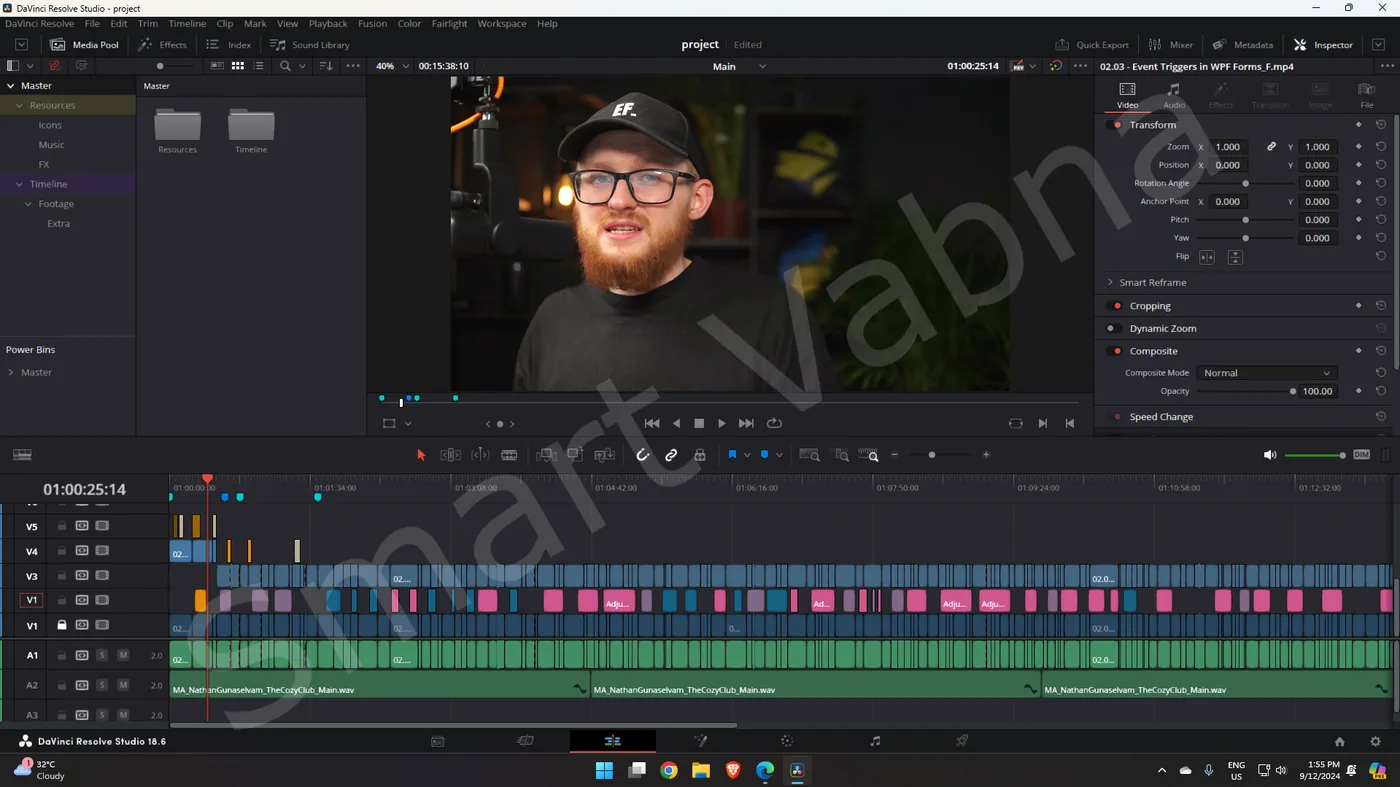Open the Timeline menu
This screenshot has height=787, width=1400.
click(x=187, y=24)
